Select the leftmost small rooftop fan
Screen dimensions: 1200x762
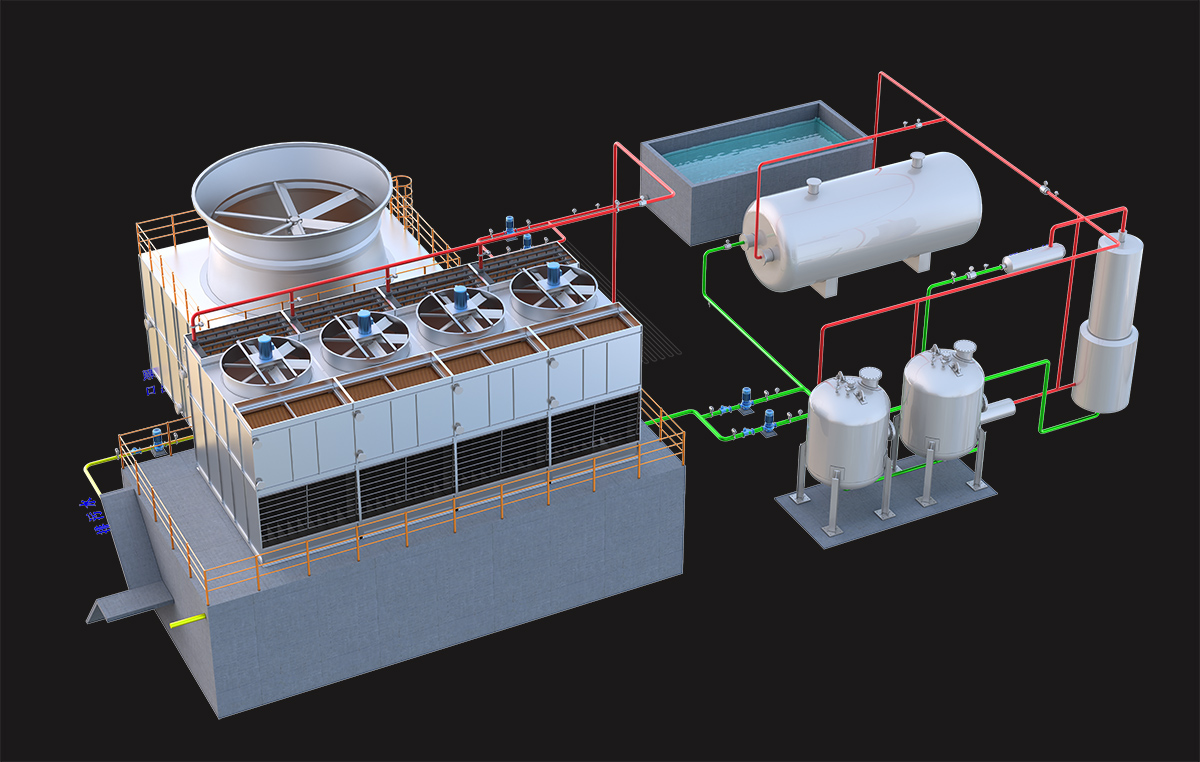265,362
